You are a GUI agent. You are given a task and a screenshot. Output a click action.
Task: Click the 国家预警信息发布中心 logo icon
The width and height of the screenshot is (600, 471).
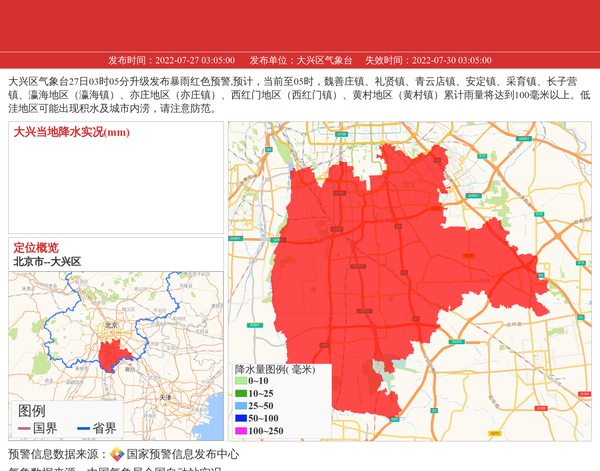[117, 454]
